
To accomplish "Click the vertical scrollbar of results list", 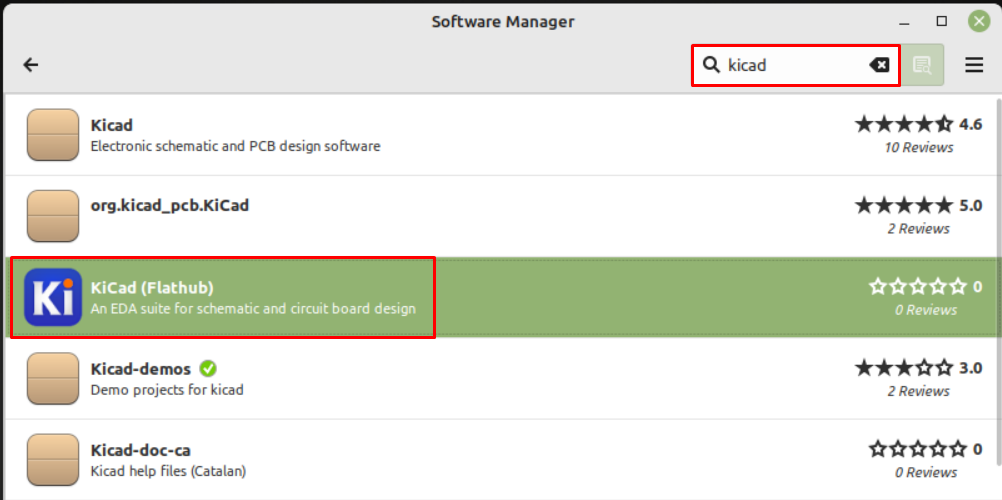I will [x=998, y=281].
